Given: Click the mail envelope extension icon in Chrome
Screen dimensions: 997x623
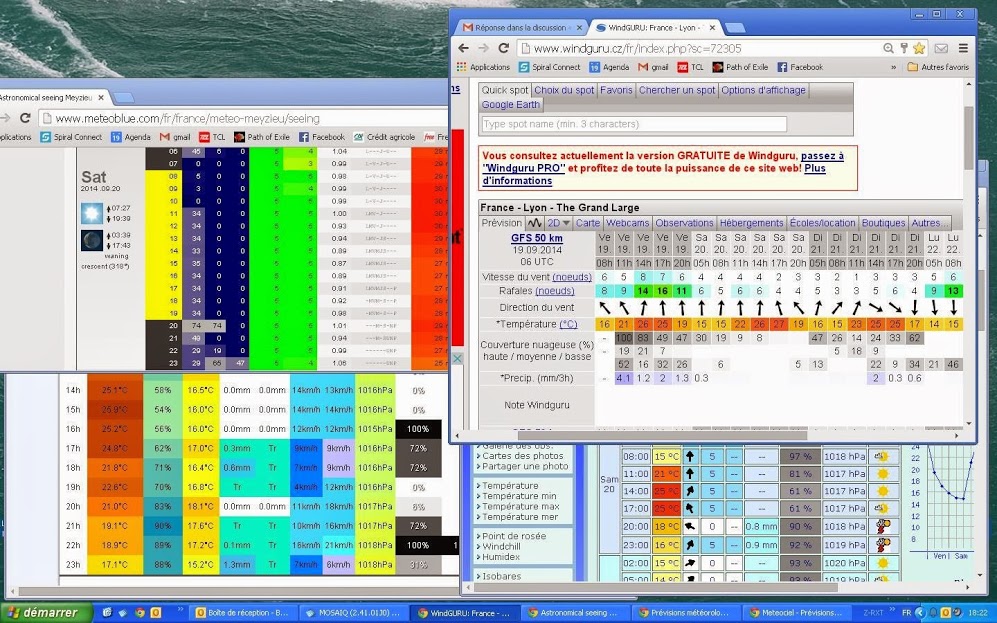Looking at the screenshot, I should (941, 48).
